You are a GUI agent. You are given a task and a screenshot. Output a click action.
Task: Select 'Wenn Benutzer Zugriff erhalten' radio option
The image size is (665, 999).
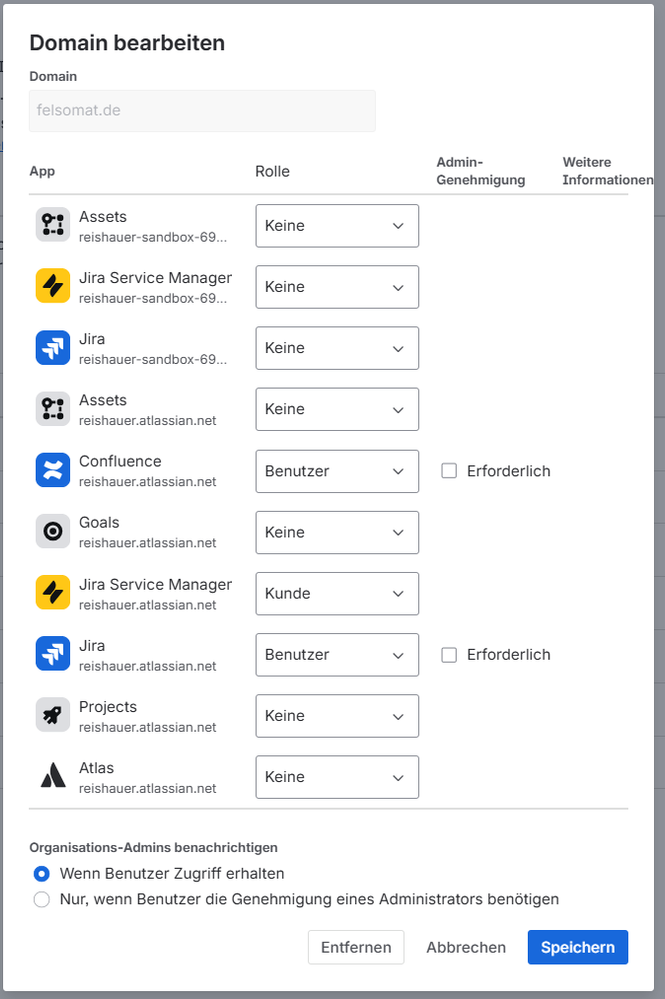[41, 873]
